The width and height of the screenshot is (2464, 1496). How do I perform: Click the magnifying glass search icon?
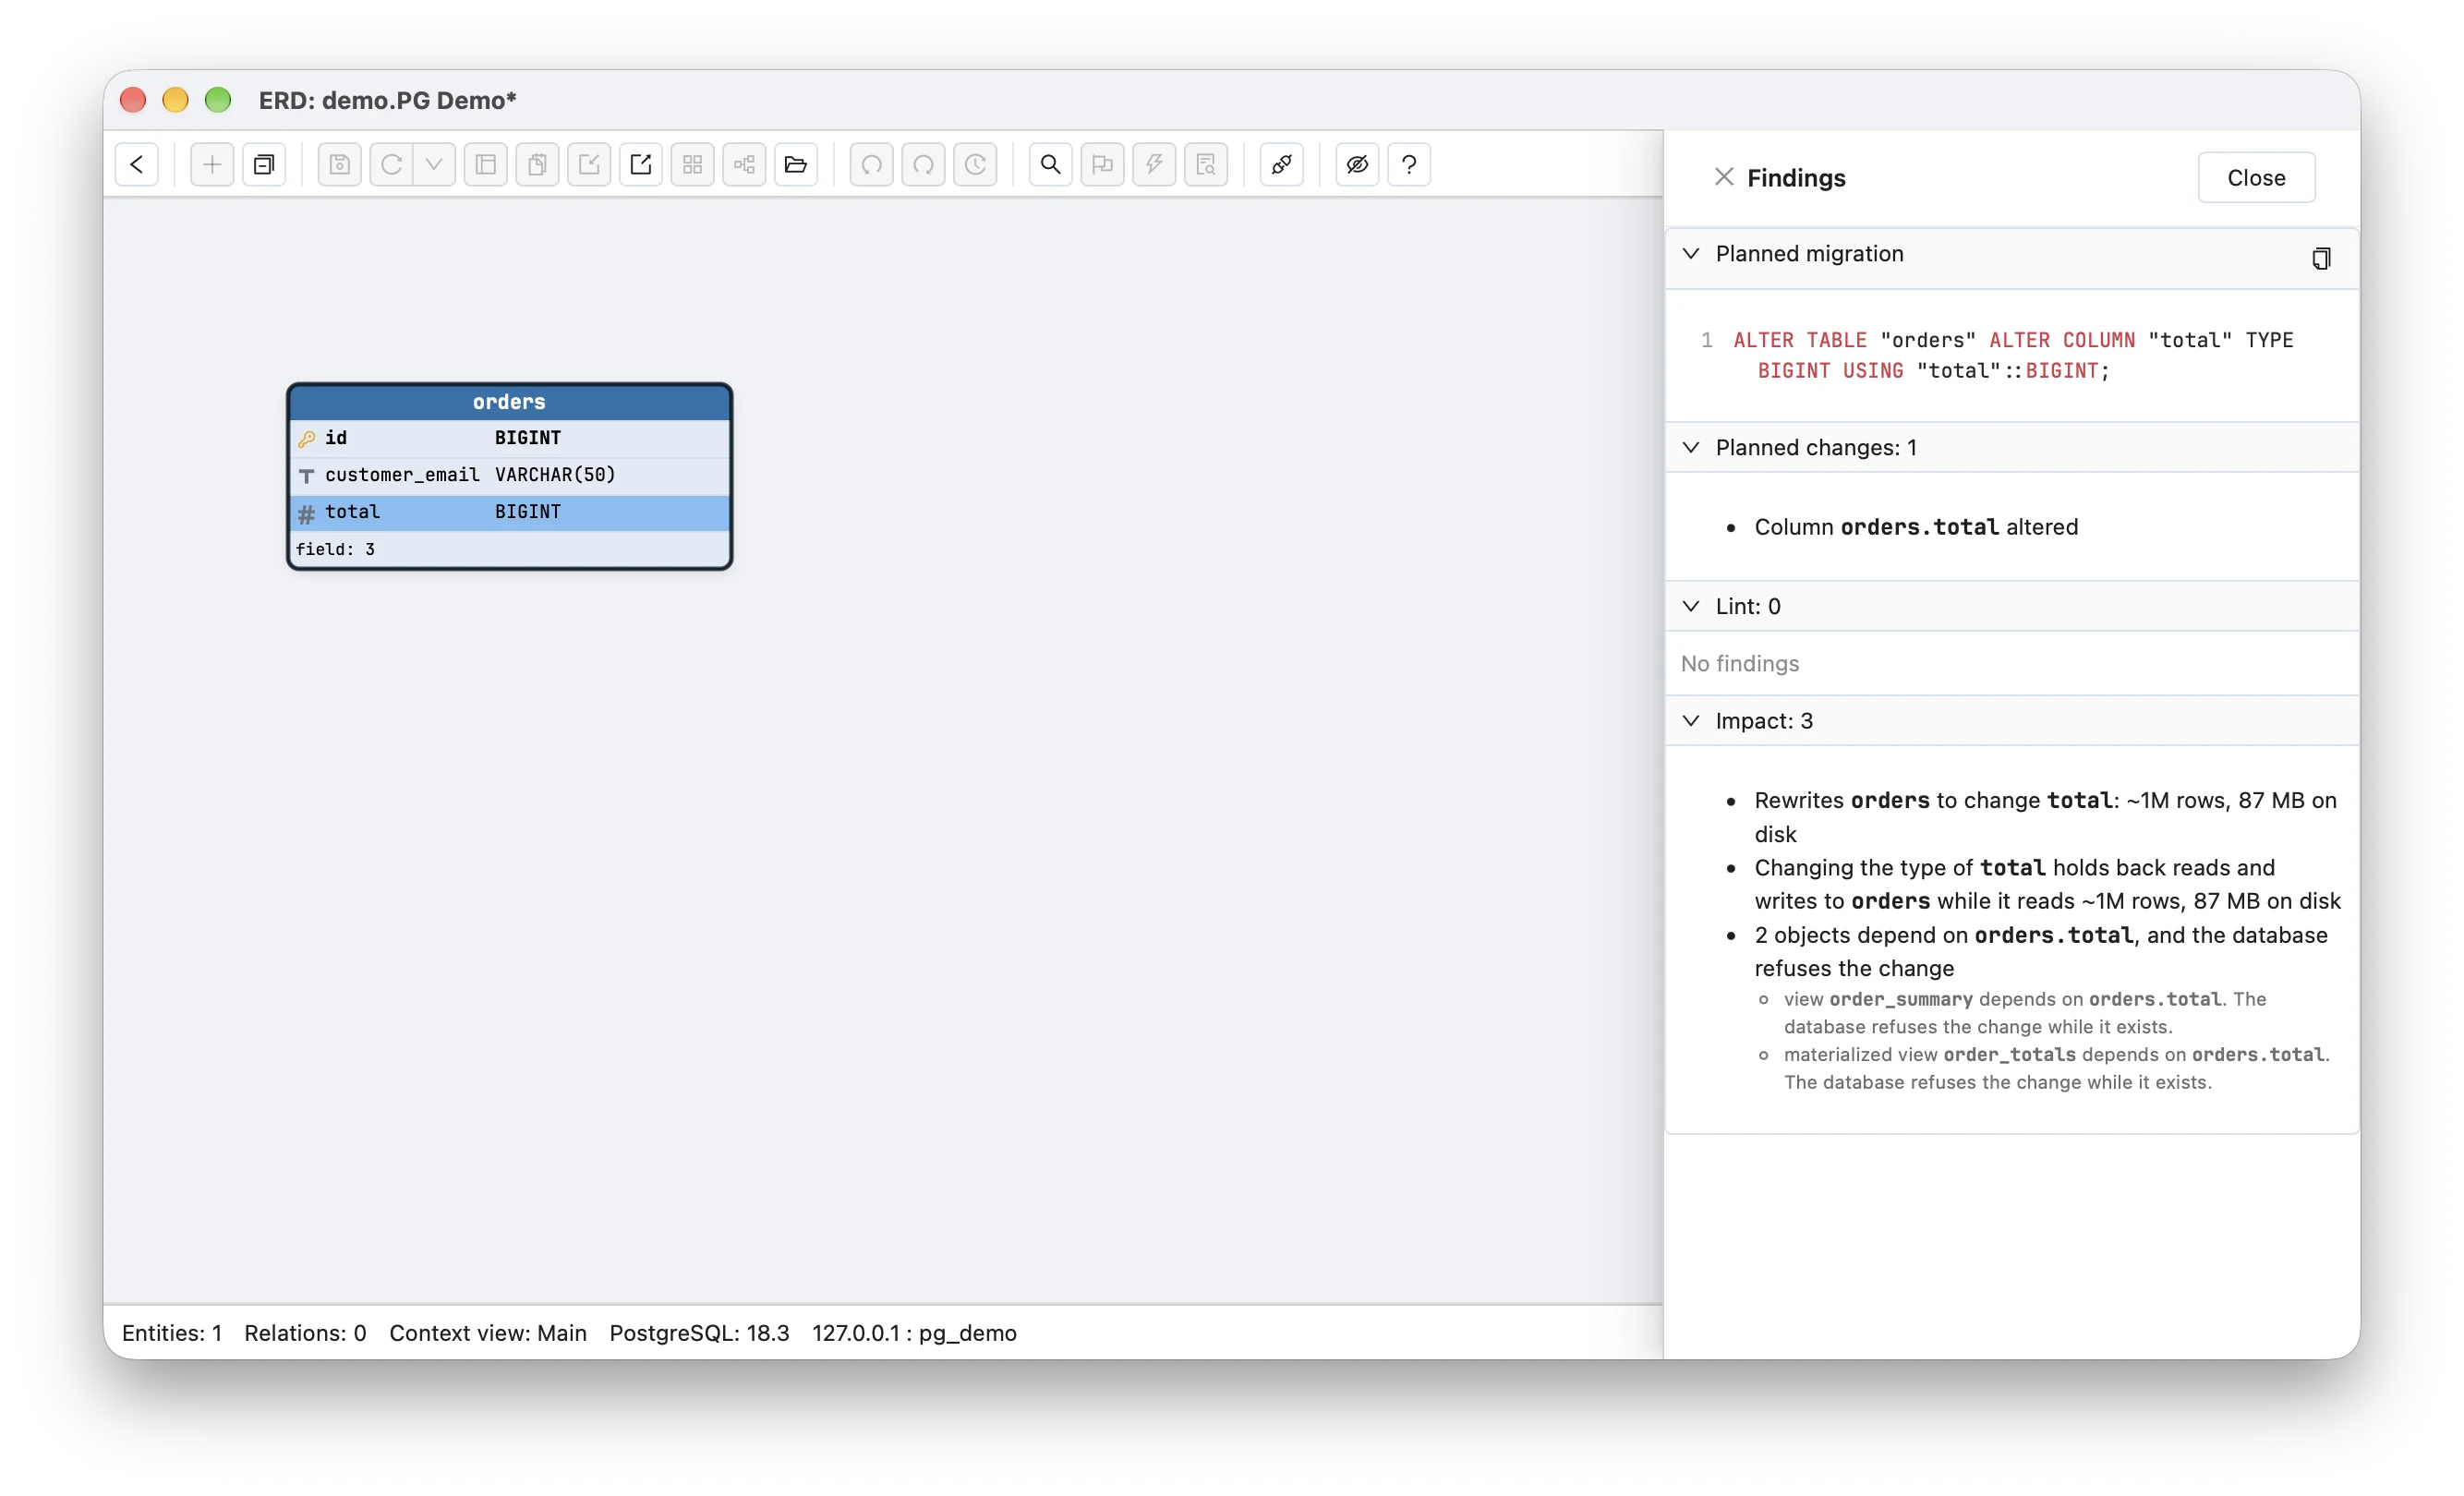[1051, 164]
